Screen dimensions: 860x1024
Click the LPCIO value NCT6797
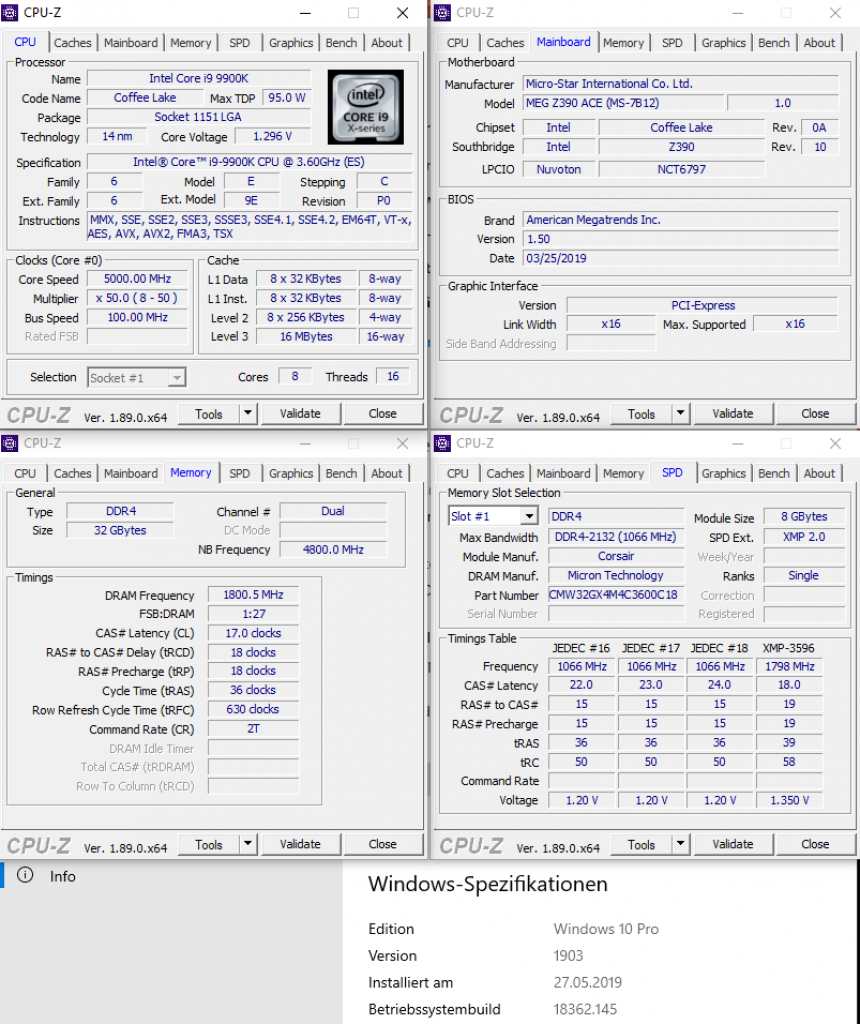[x=681, y=169]
